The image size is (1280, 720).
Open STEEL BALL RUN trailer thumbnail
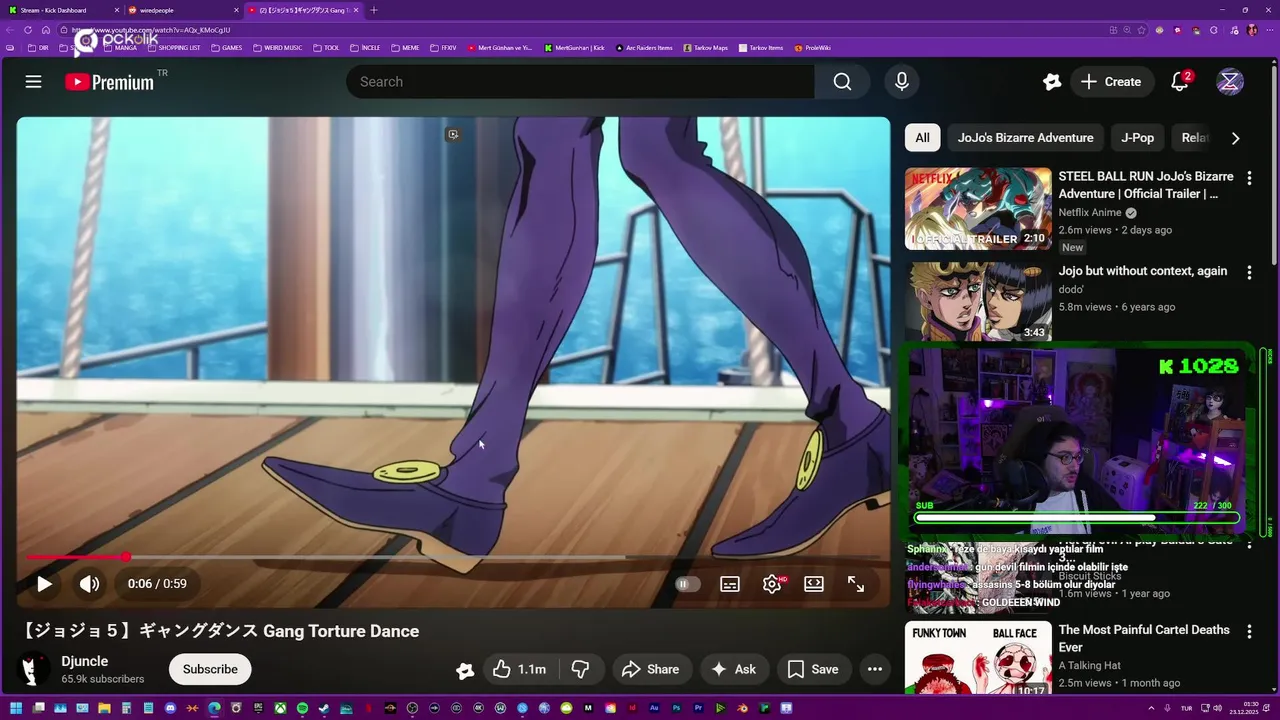tap(978, 208)
